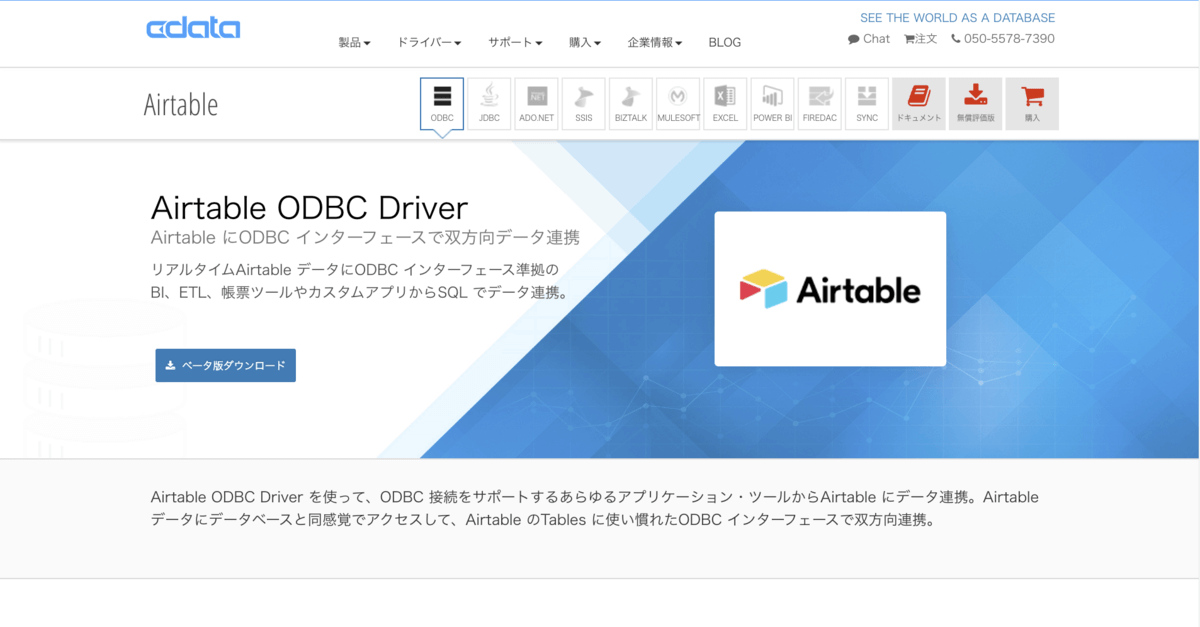Screen dimensions: 1200x627
Task: Open the ADO.NET driver edition
Action: [x=536, y=104]
